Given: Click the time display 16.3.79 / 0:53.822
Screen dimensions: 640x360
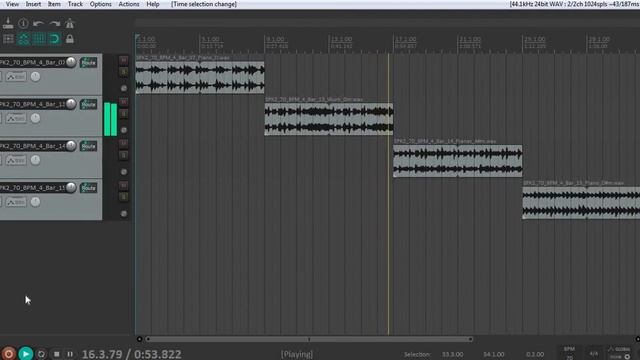Looking at the screenshot, I should point(131,354).
